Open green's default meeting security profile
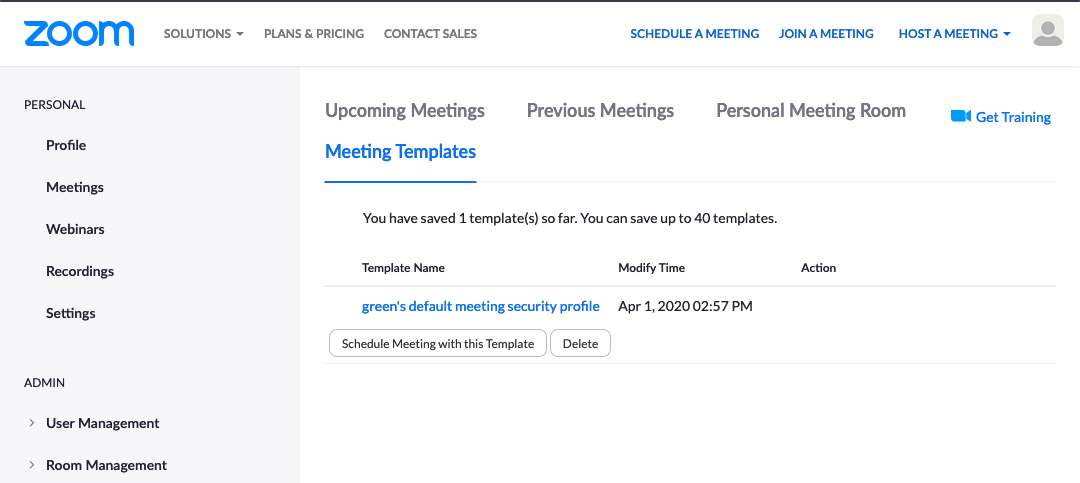This screenshot has width=1080, height=483. [x=480, y=306]
